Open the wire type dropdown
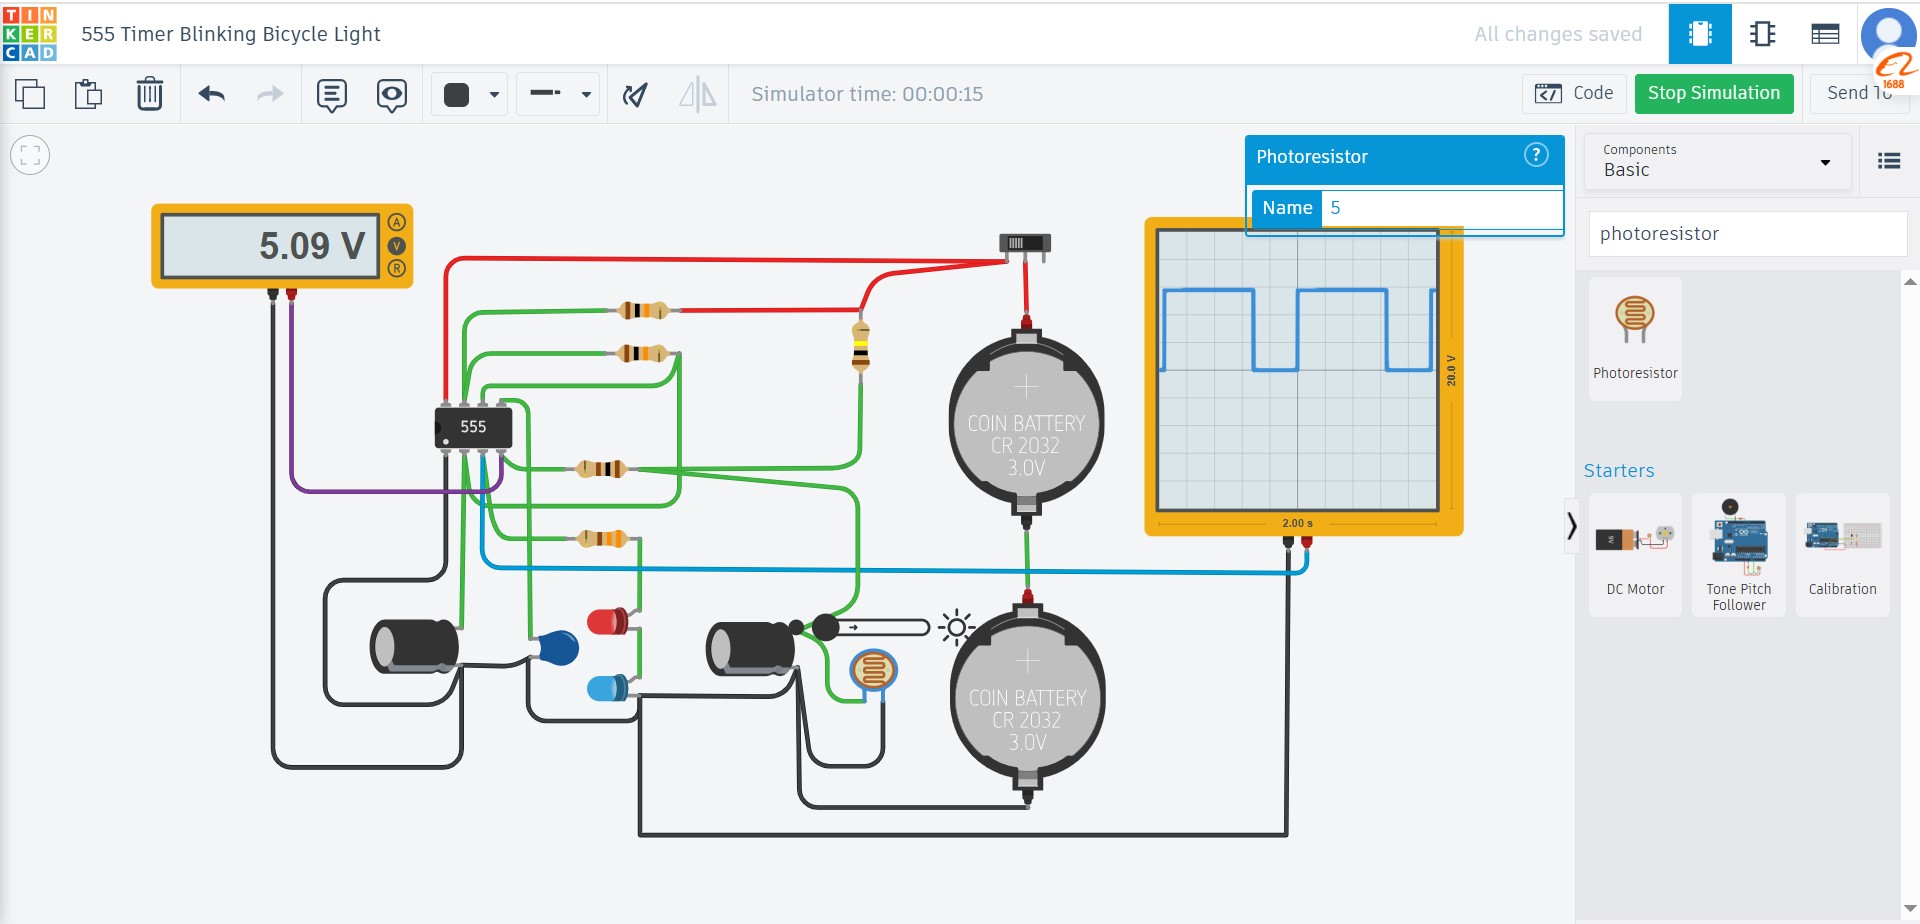Screen dimensions: 1920x924 point(558,94)
